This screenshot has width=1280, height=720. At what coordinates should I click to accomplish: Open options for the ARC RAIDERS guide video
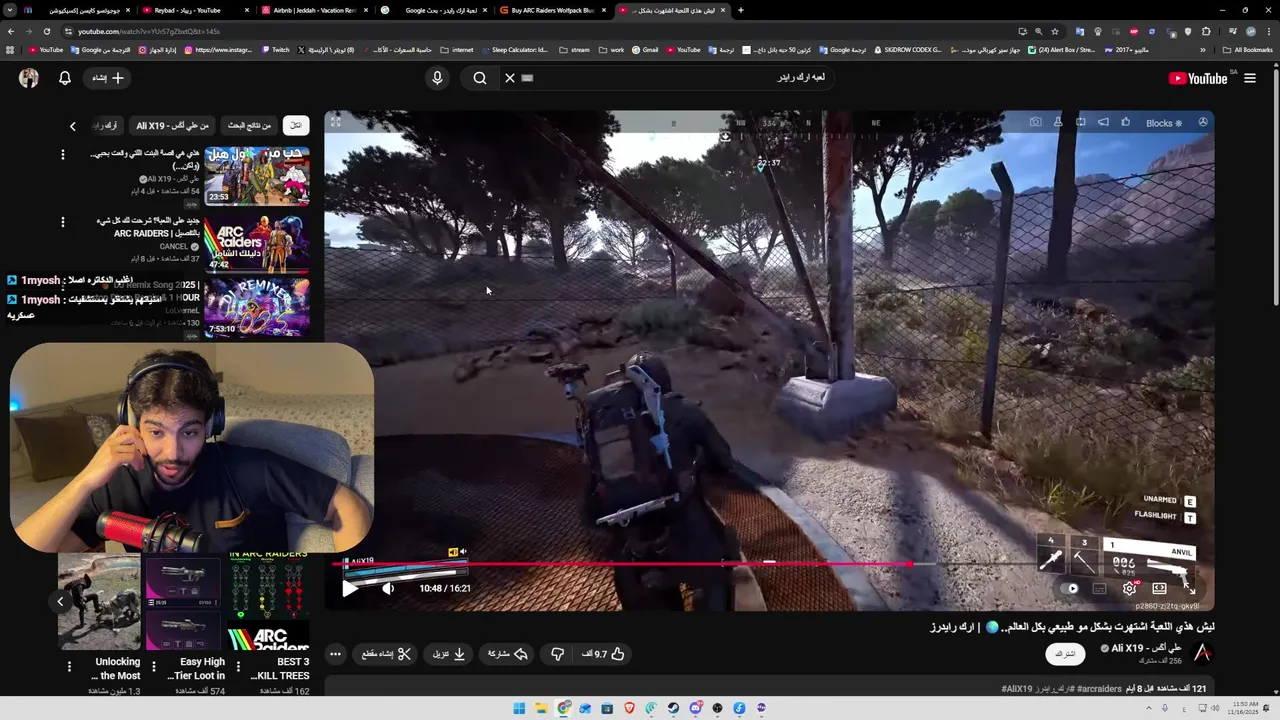click(63, 222)
